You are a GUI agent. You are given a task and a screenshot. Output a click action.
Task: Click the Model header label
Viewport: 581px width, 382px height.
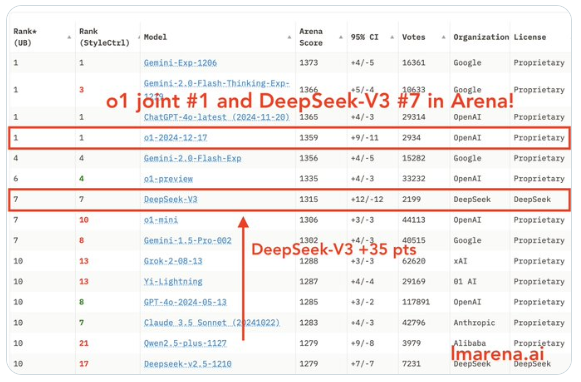pyautogui.click(x=155, y=37)
